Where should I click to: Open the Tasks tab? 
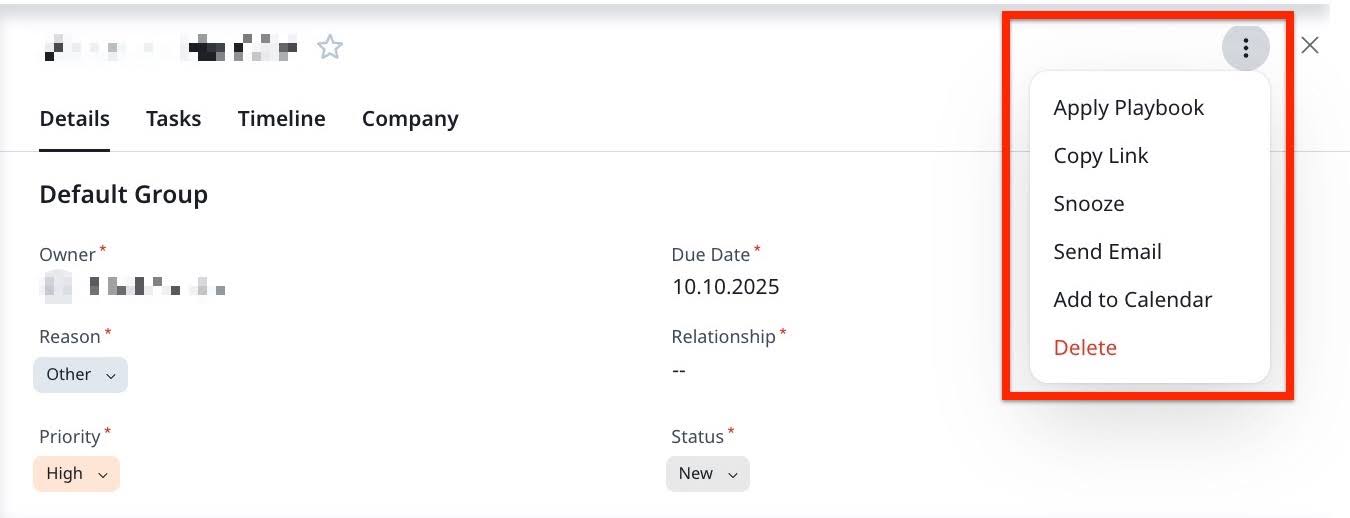click(x=173, y=119)
